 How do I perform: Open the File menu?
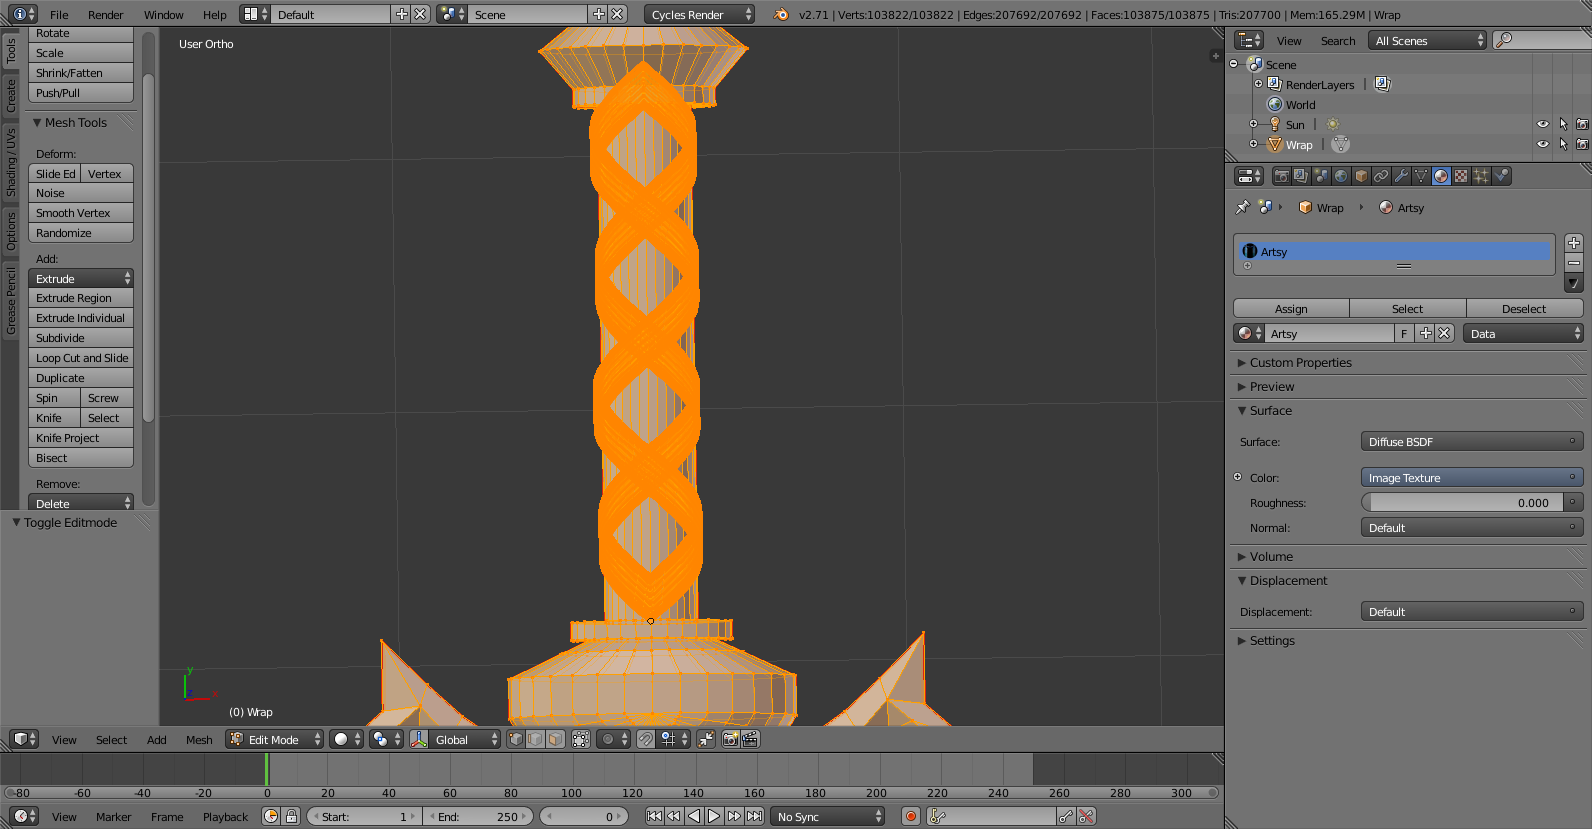pos(59,14)
